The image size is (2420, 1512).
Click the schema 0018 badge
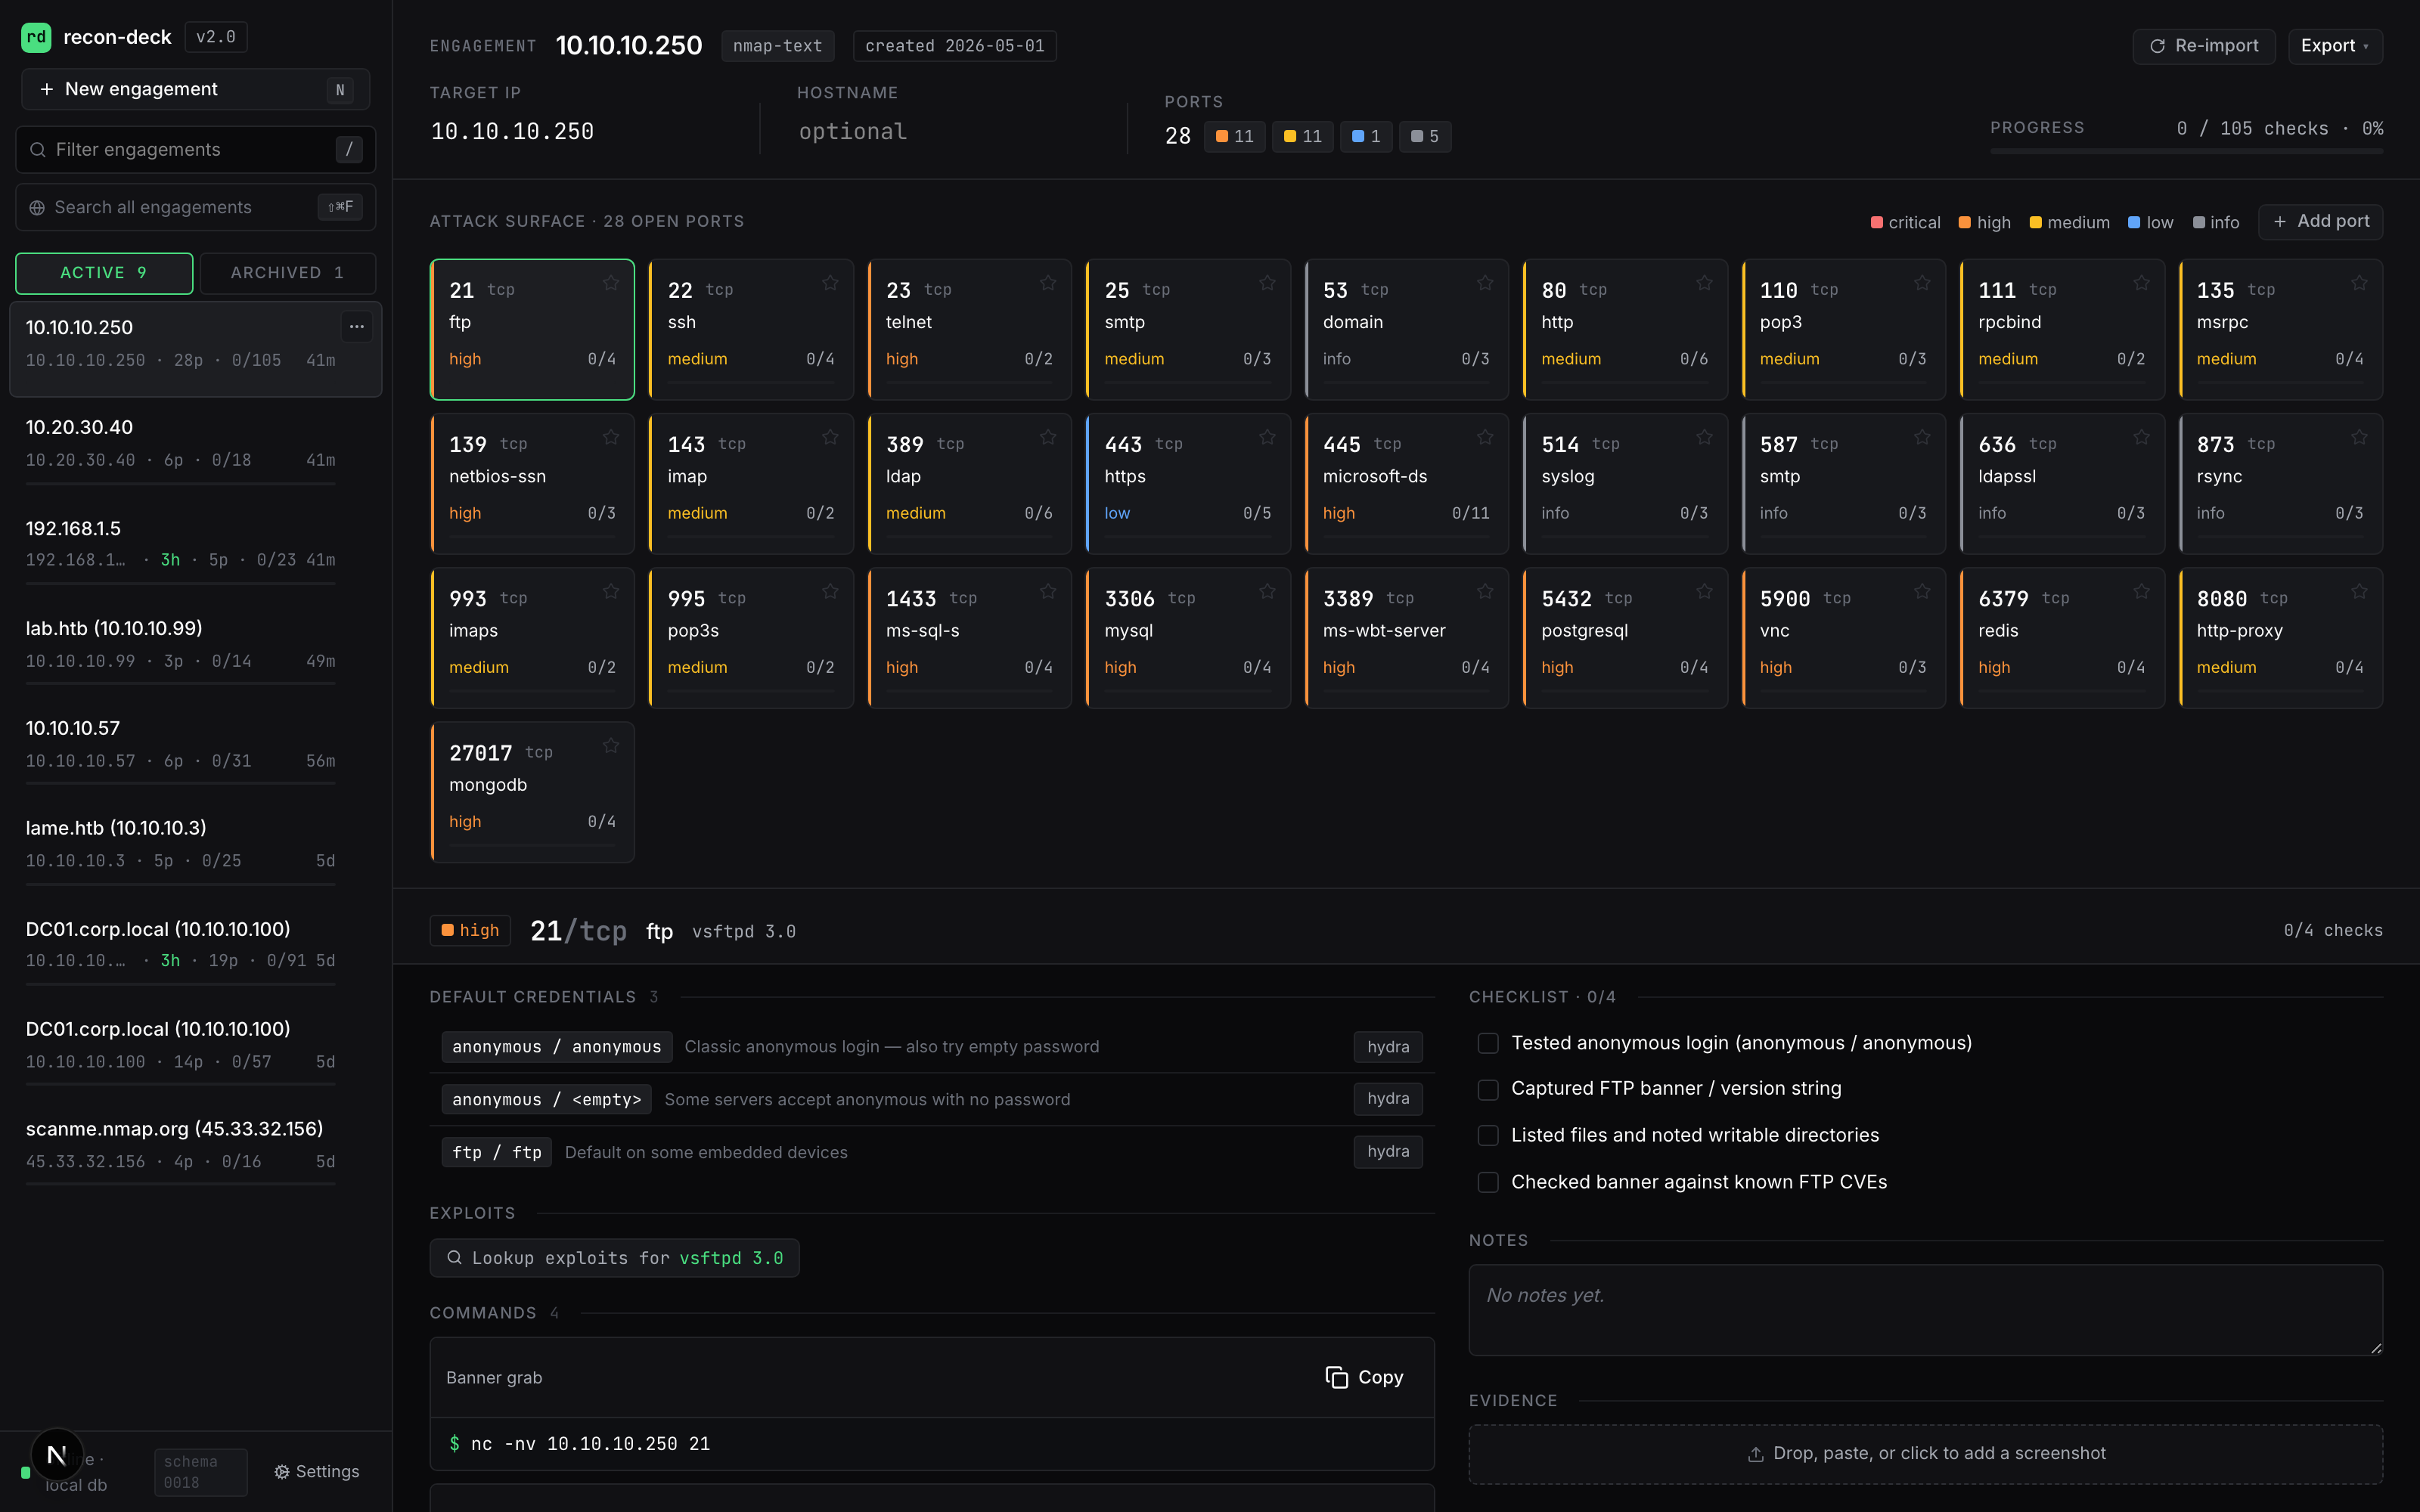click(200, 1472)
